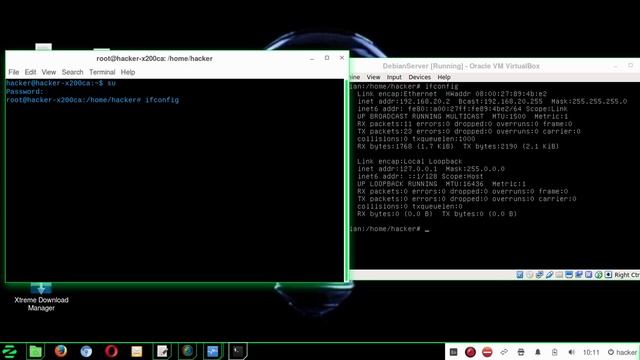Click the terminal title root@hacker-x200ca

154,58
